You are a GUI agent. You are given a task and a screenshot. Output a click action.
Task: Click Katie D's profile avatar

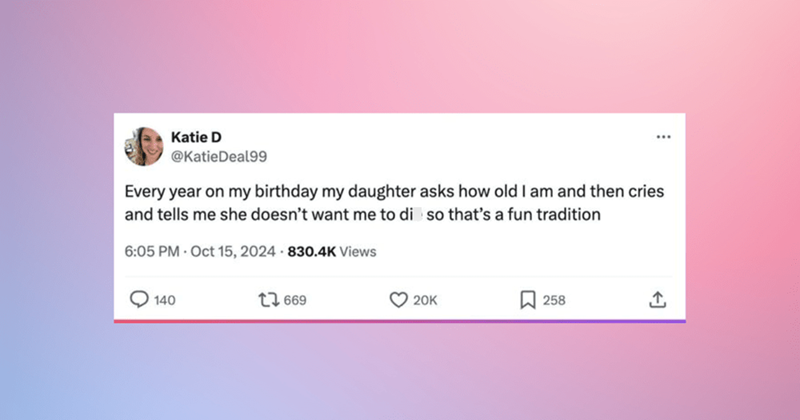144,146
